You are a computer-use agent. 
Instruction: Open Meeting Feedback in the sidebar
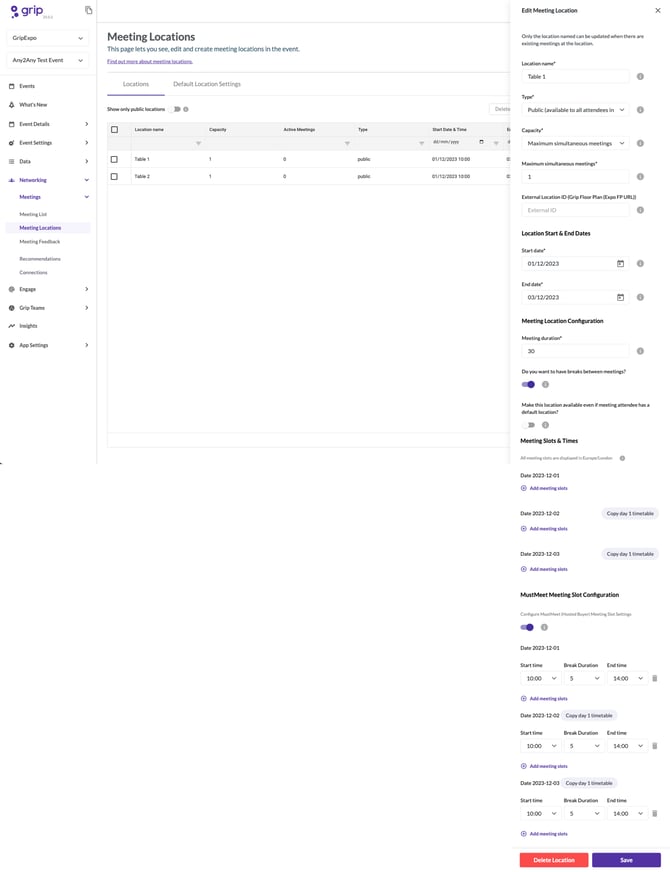pos(40,241)
